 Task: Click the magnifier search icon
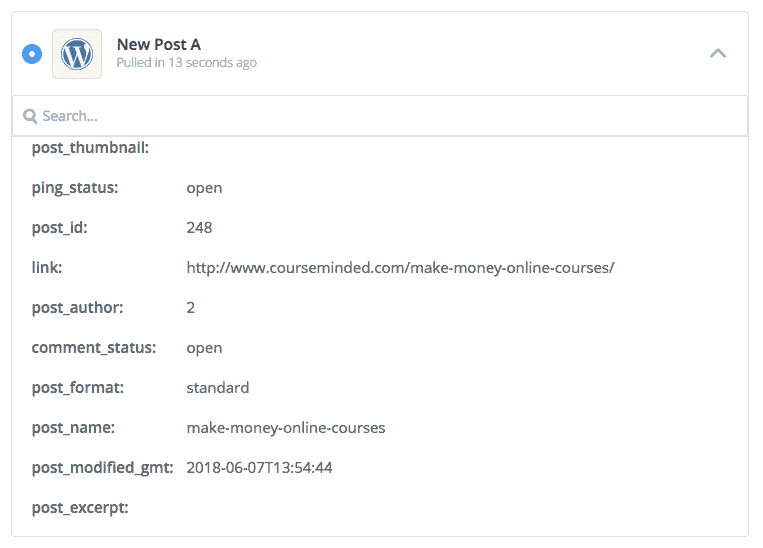30,116
